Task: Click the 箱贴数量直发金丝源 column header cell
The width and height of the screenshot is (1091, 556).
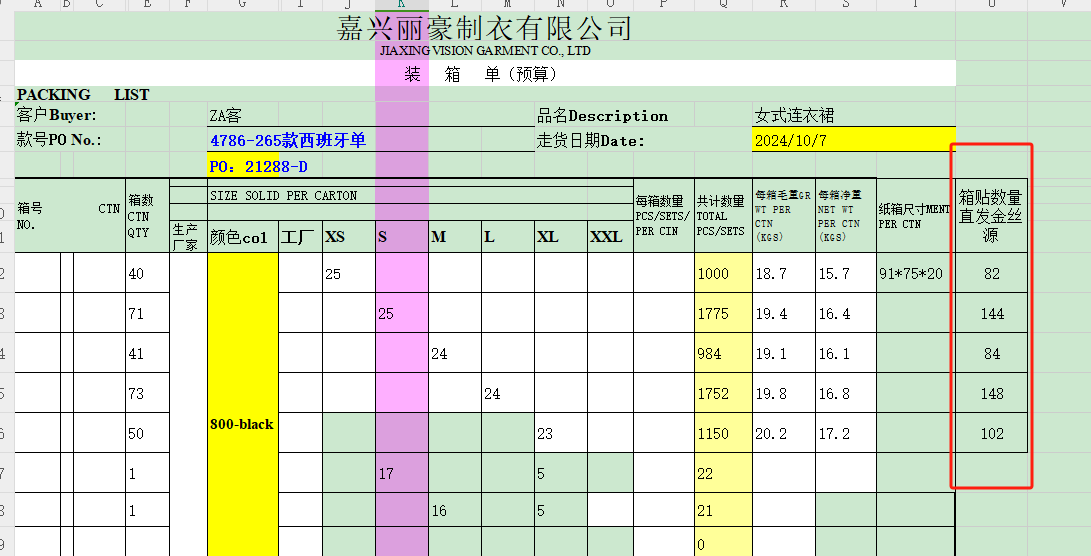Action: click(x=991, y=215)
